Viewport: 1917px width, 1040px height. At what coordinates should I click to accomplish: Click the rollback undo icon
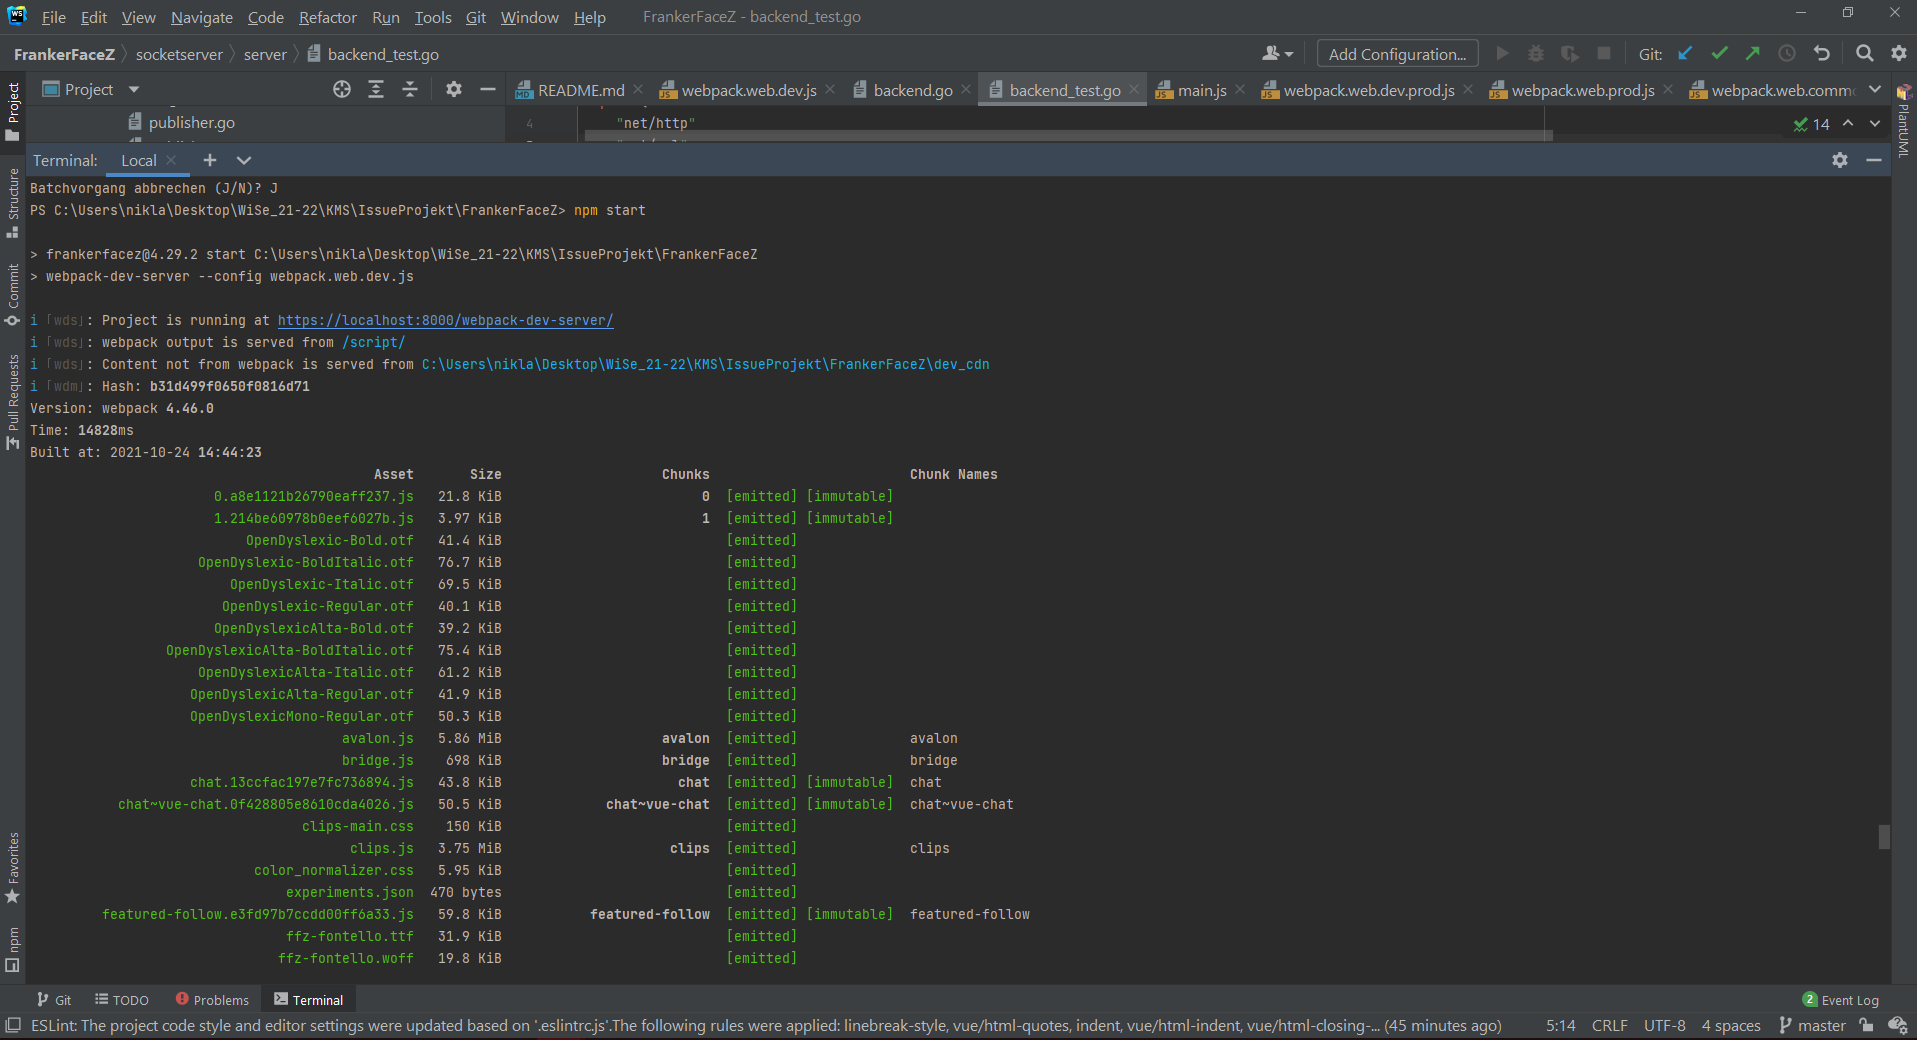pos(1822,54)
